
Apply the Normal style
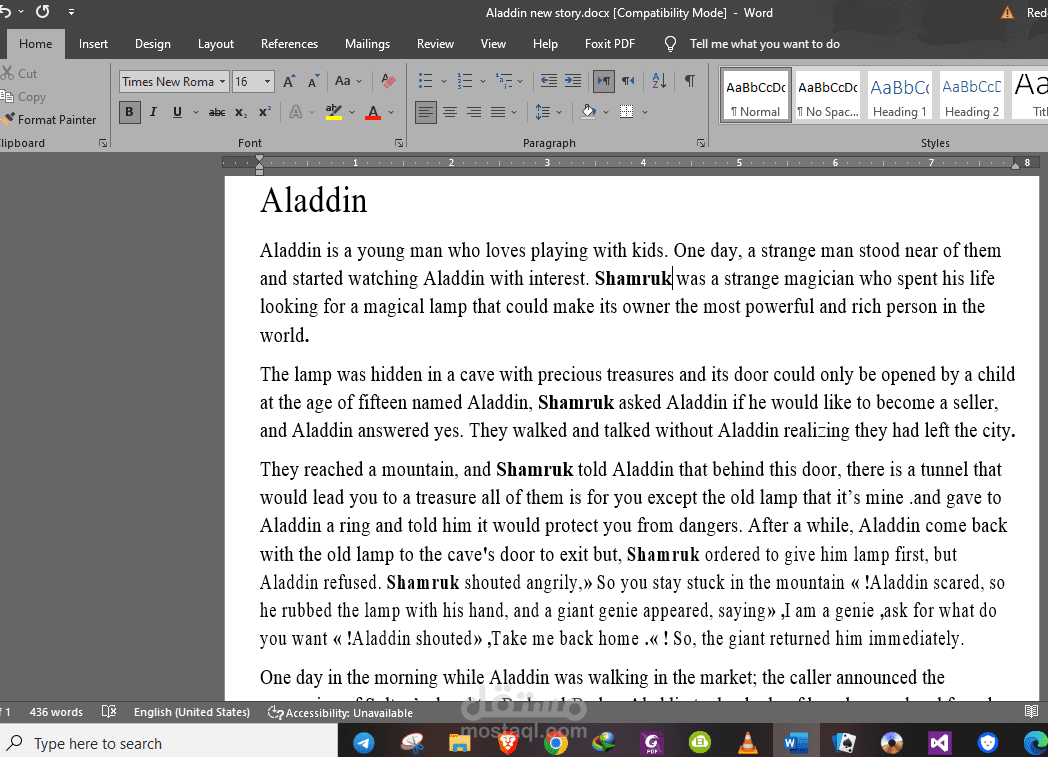[756, 95]
